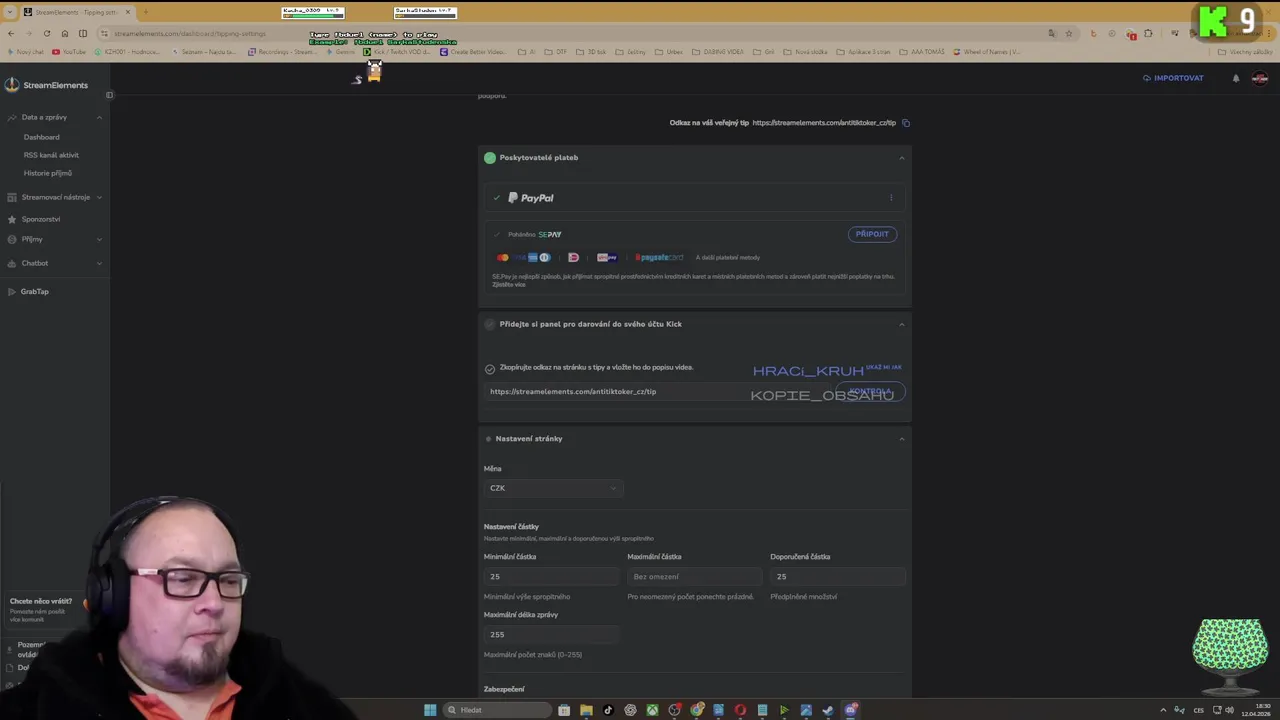Click the Maximální délka zprávy field
Screen dimensions: 1280x720
pyautogui.click(x=553, y=635)
